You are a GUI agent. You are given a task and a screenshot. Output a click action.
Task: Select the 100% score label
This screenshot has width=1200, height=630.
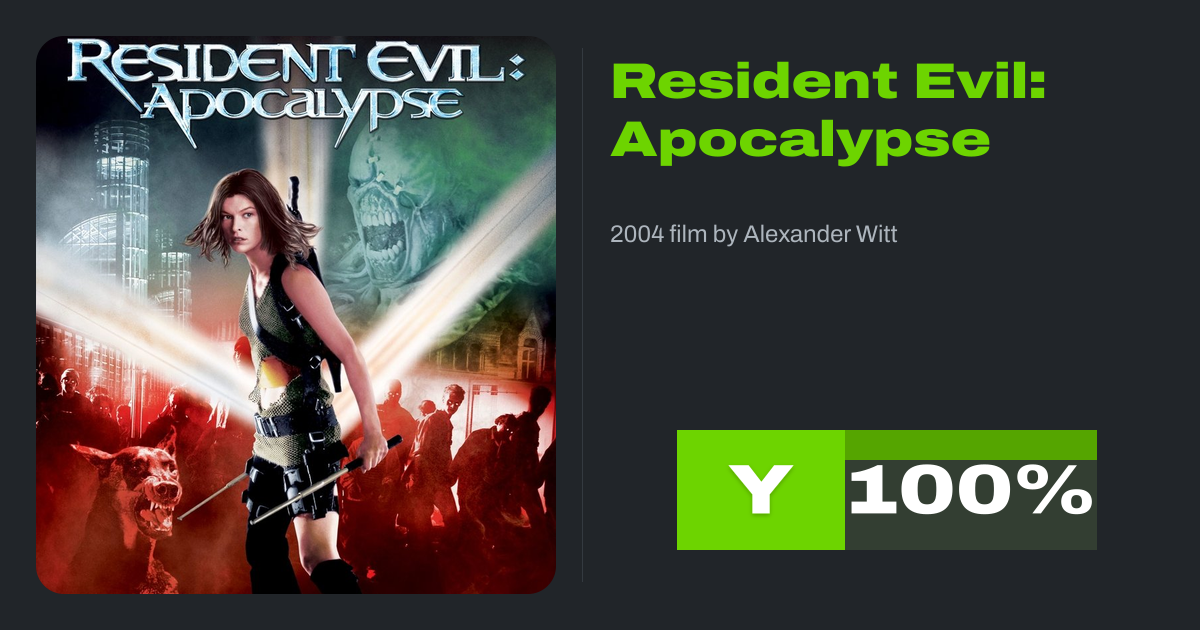(970, 491)
